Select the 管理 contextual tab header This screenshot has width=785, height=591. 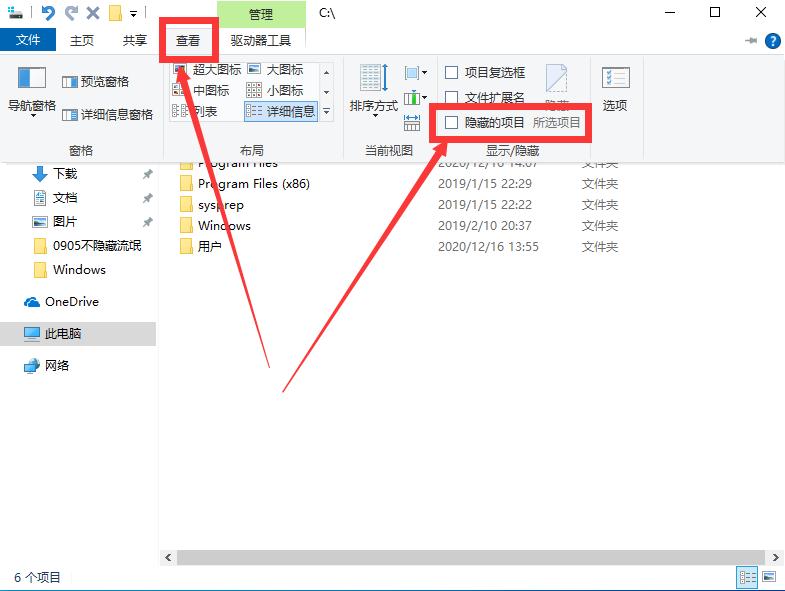click(x=261, y=15)
